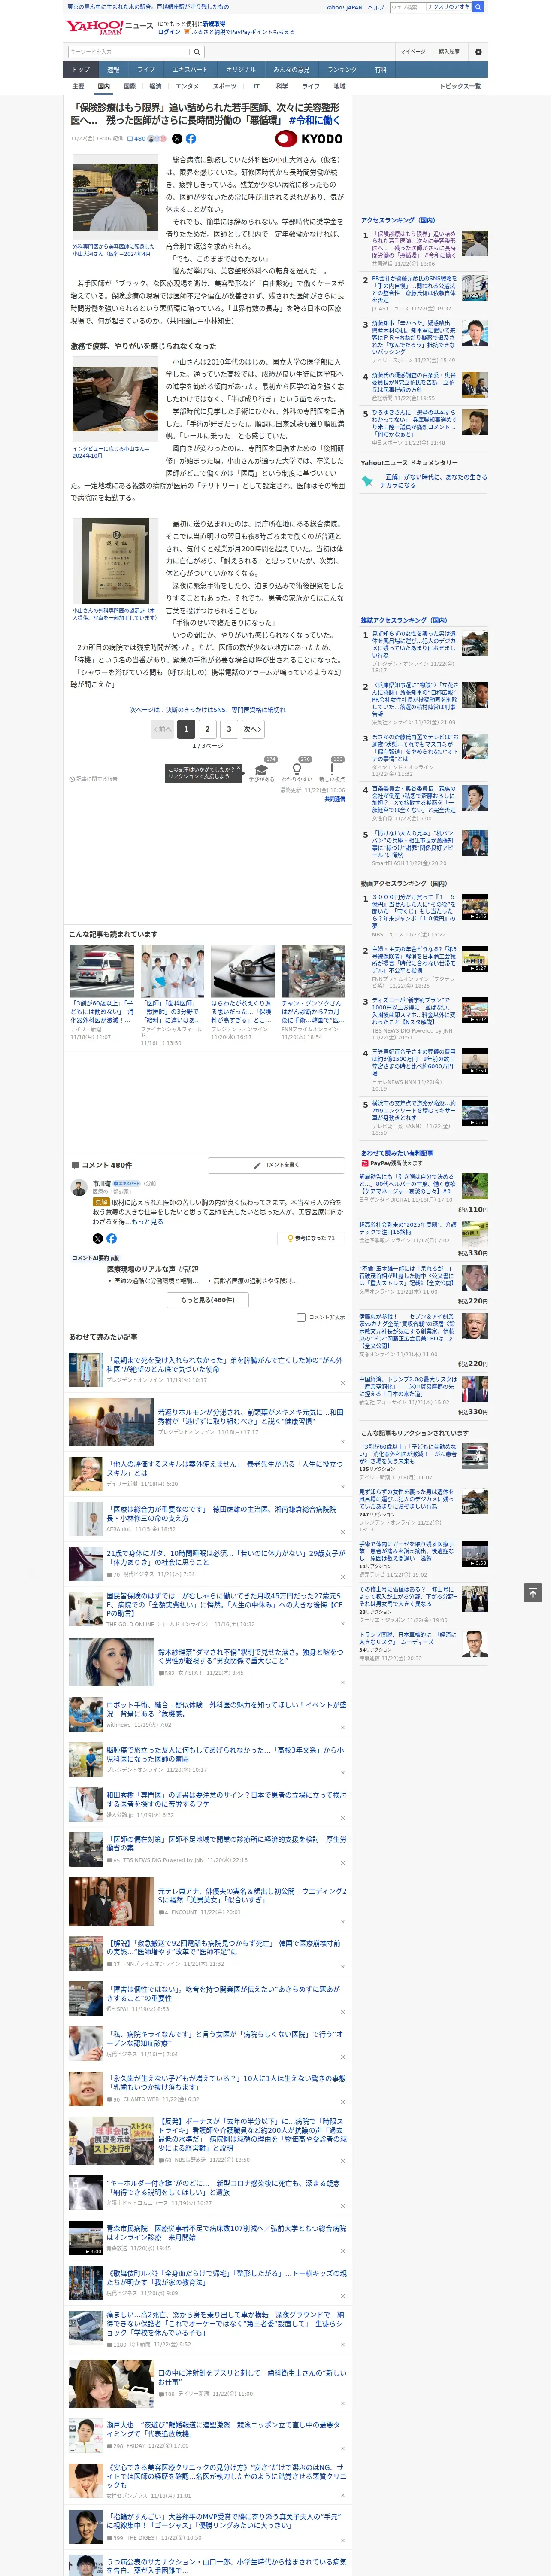551x2576 pixels.
Task: Expand all comments with もっと見る(480件)
Action: pos(208,1299)
